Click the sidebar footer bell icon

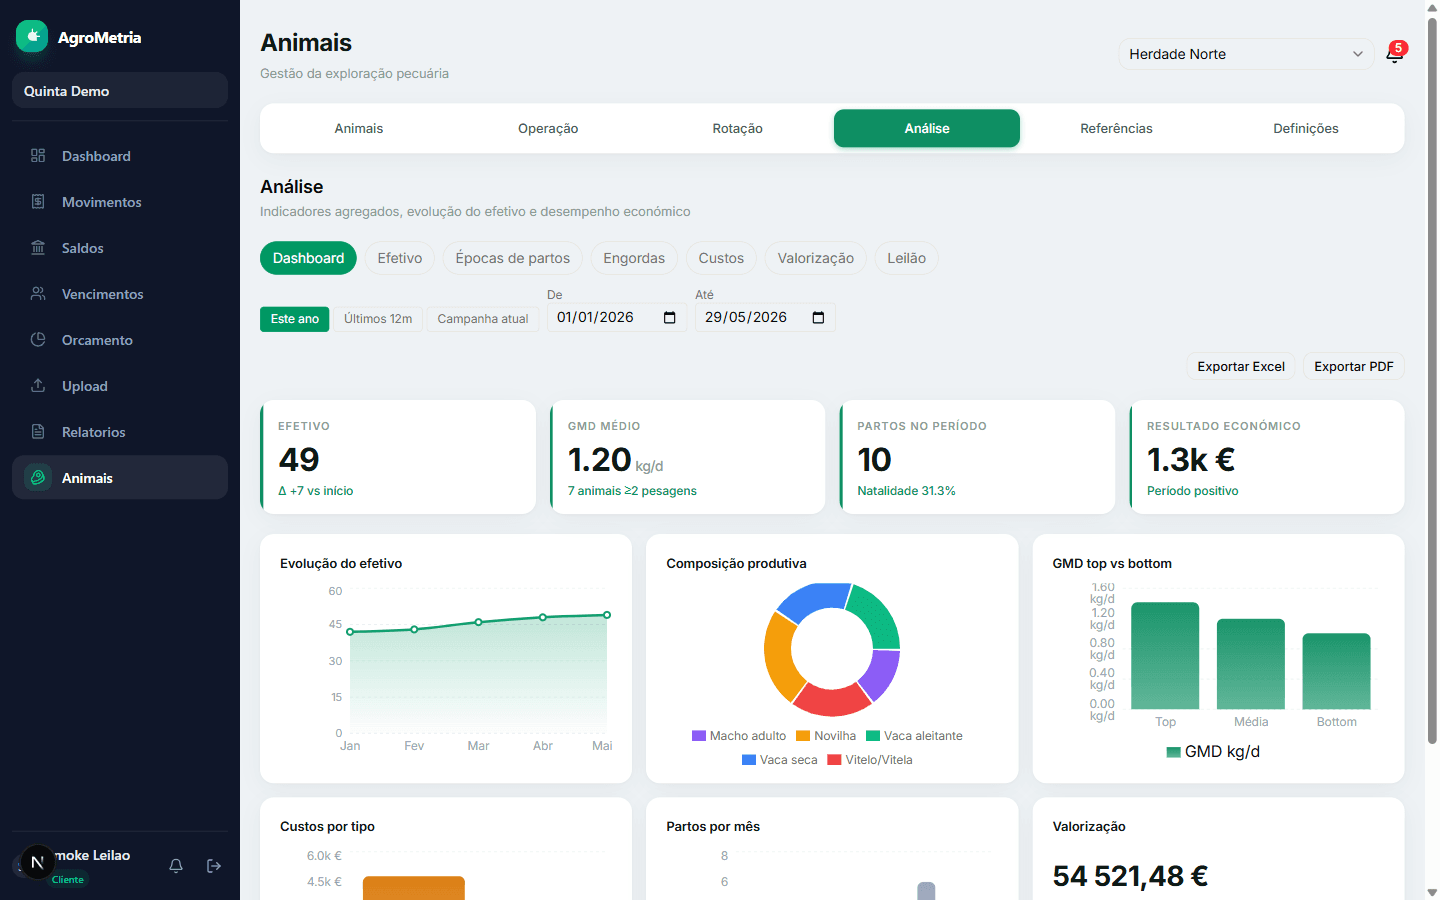pyautogui.click(x=176, y=866)
